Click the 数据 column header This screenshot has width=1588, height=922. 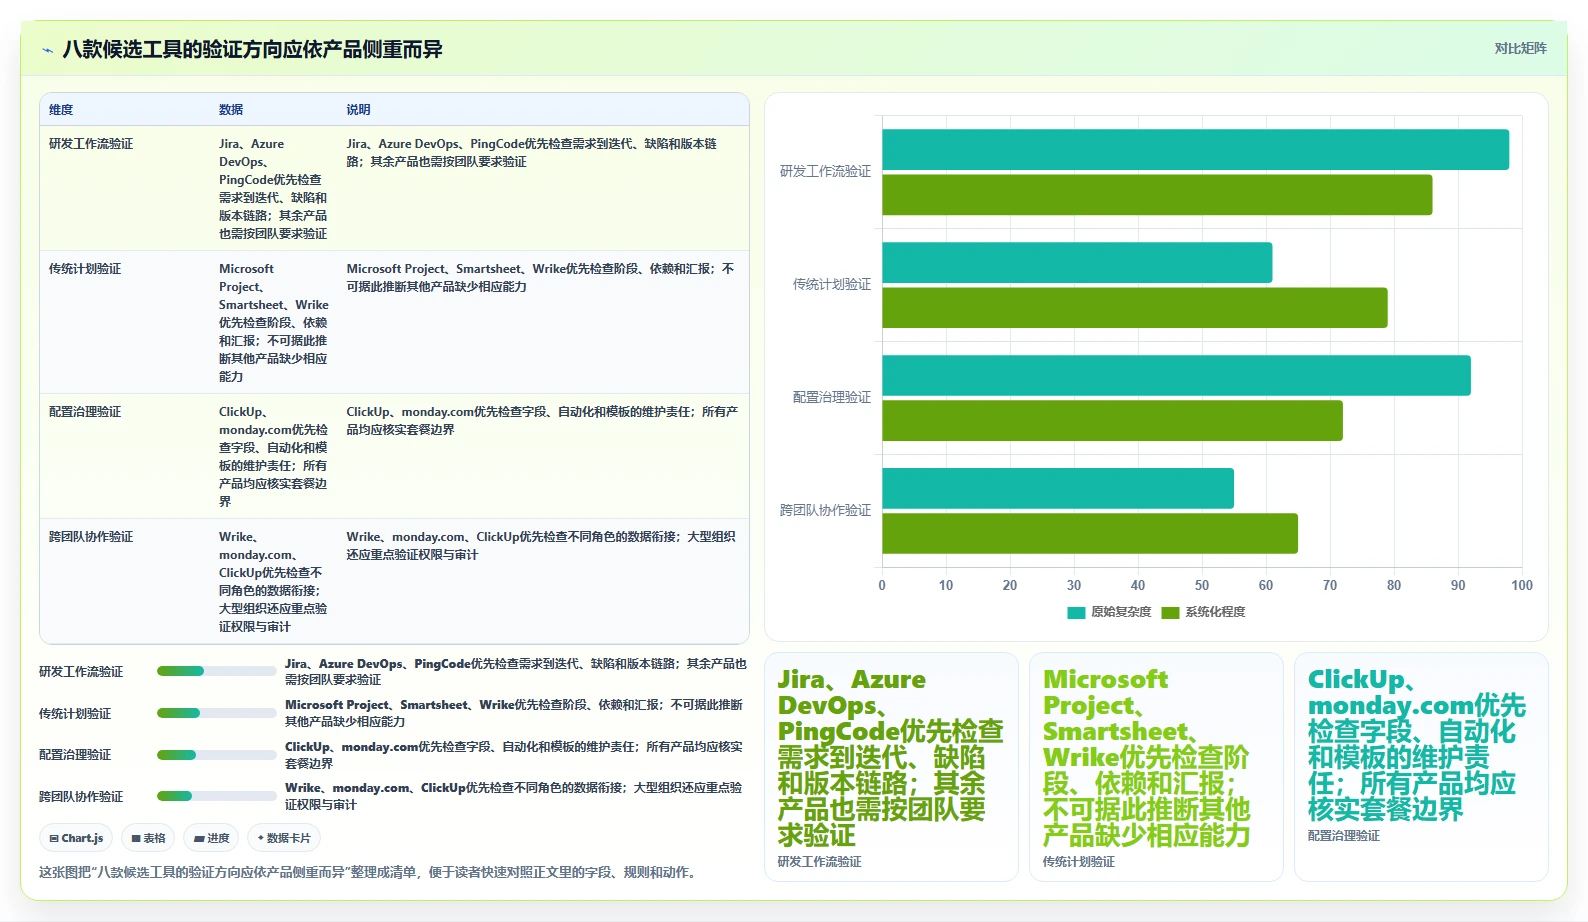[x=231, y=110]
